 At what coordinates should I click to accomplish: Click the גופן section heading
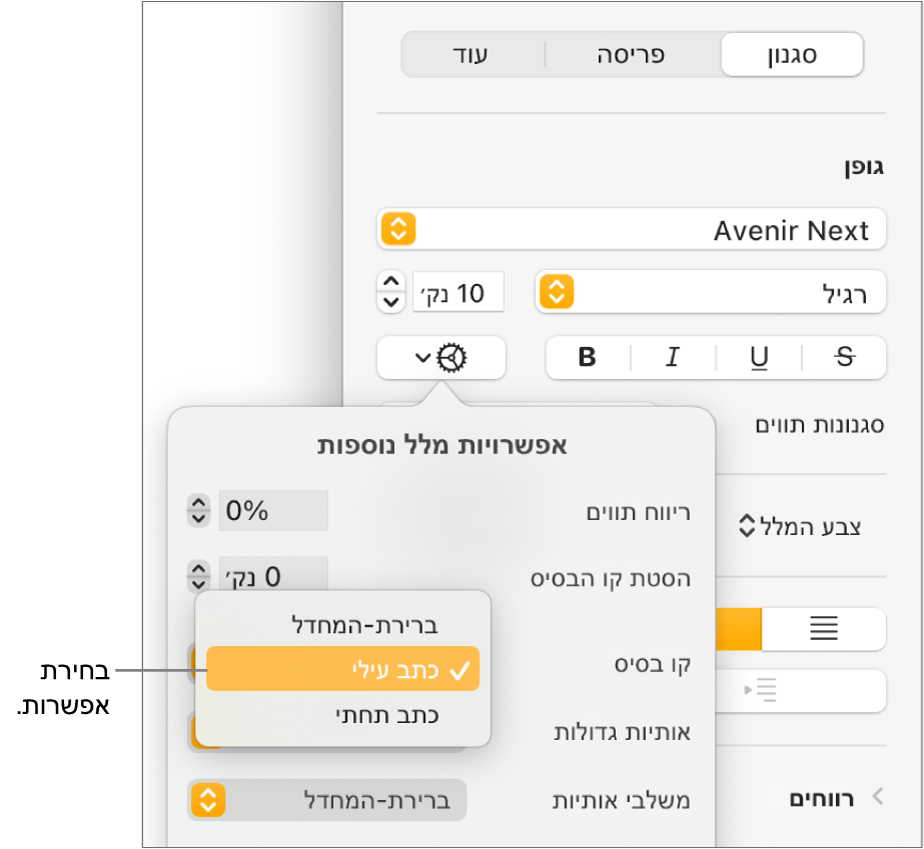point(864,167)
